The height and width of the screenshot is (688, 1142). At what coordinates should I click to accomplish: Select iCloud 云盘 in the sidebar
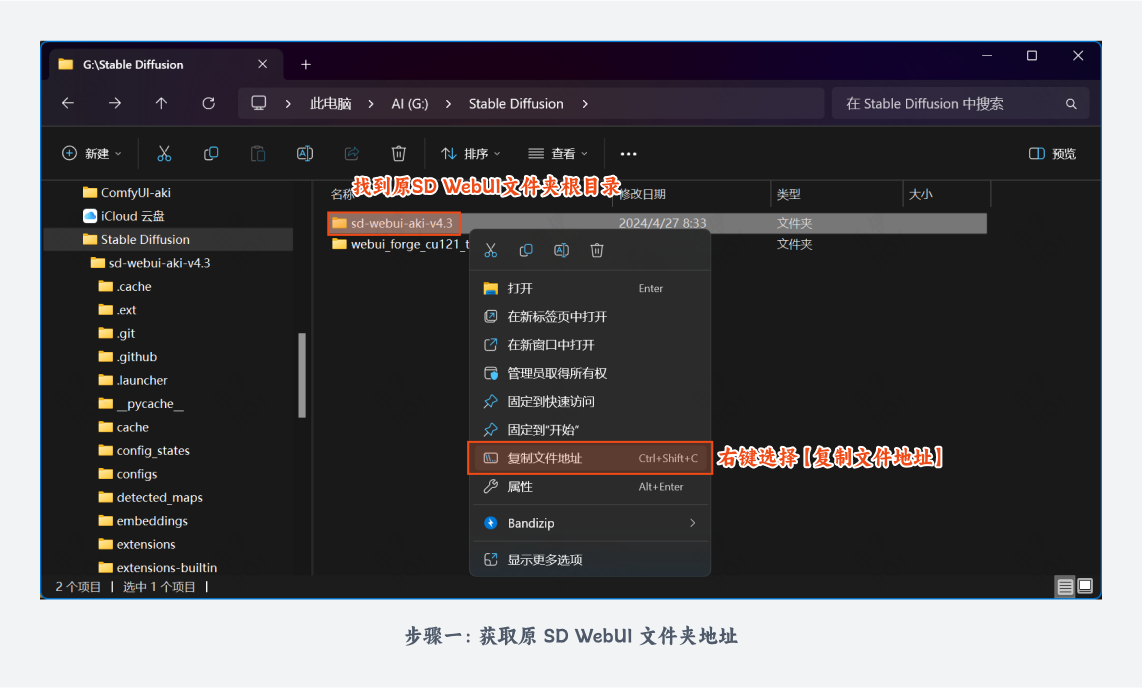coord(124,216)
